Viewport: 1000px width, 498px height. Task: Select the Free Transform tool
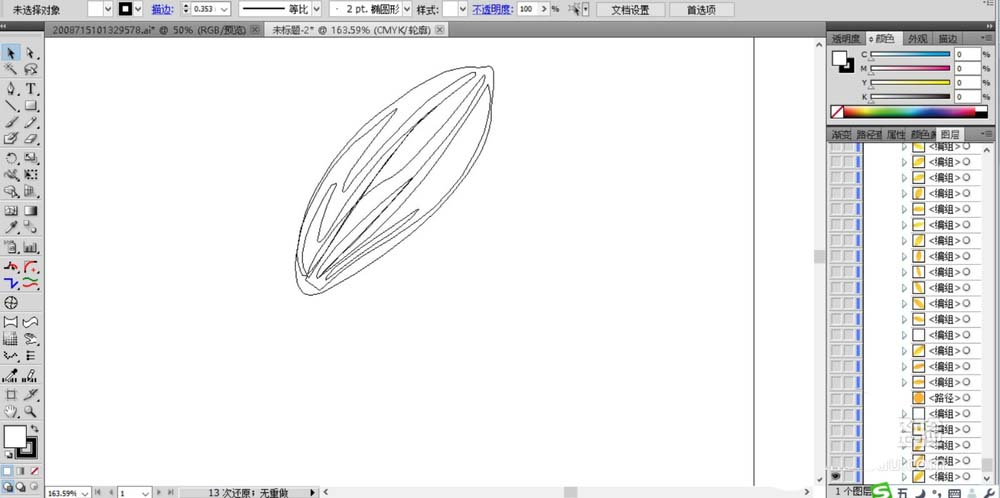click(30, 175)
